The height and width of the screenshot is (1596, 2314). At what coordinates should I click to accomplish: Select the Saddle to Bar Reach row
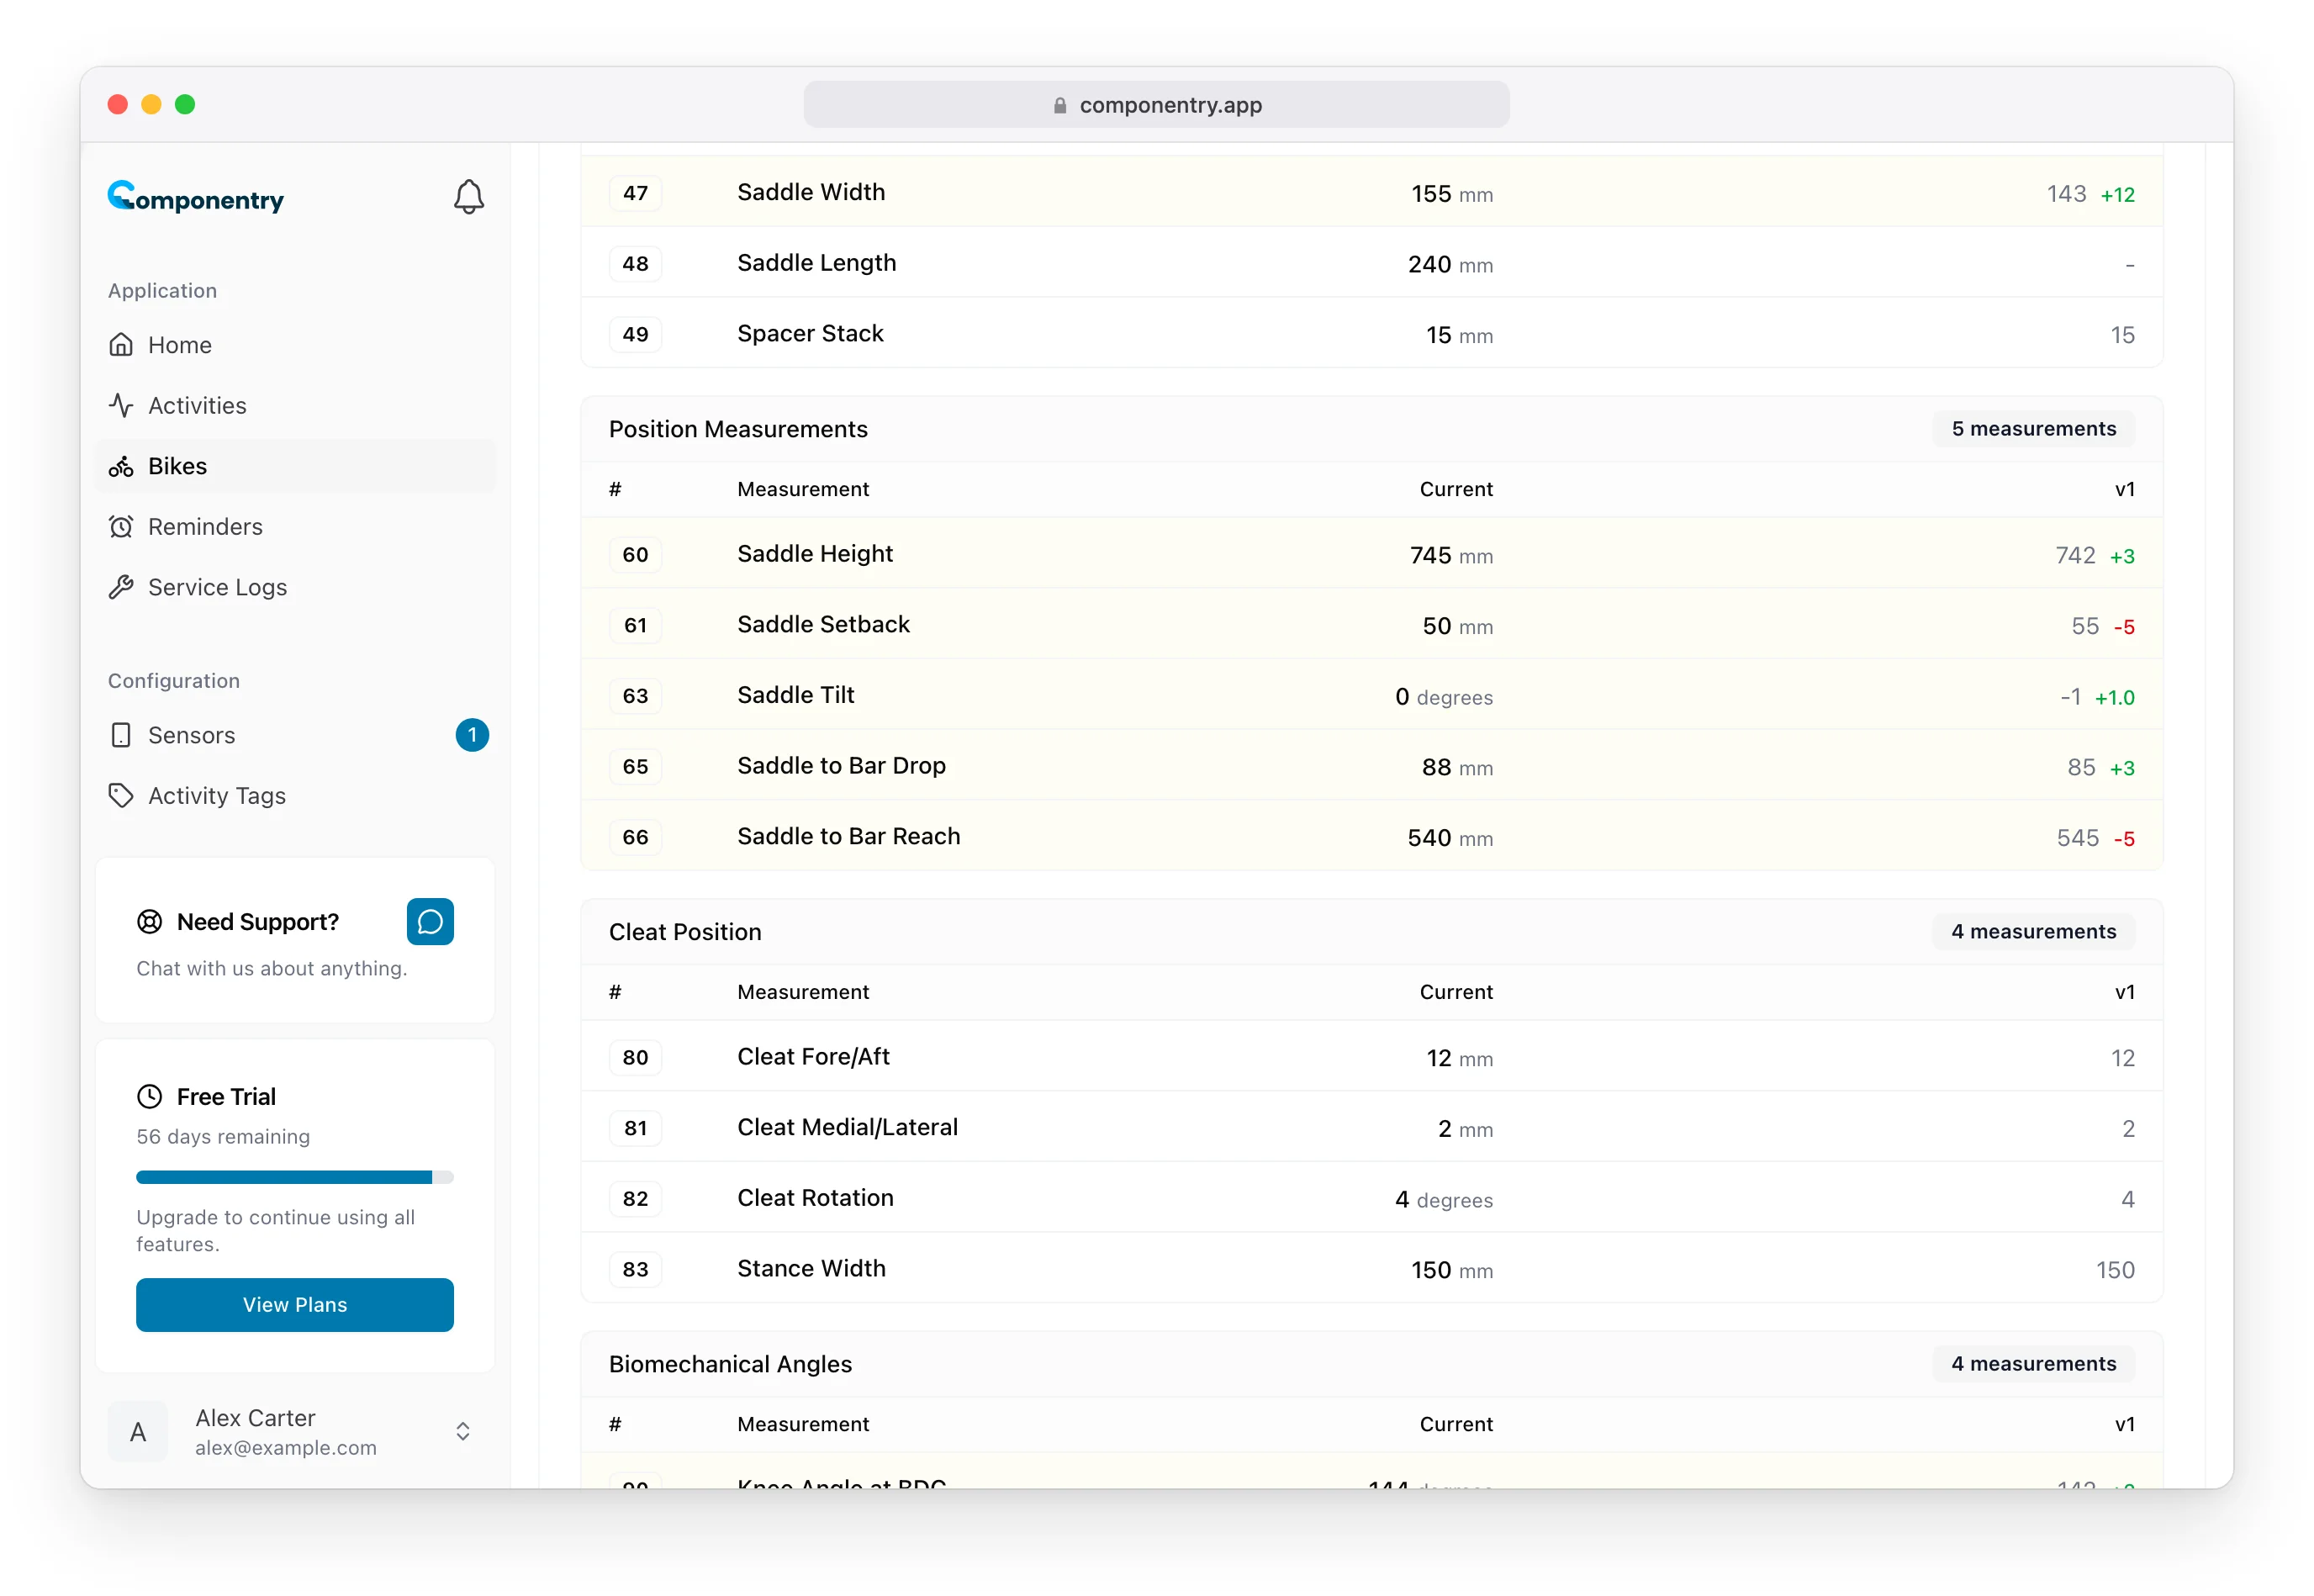[x=1371, y=837]
